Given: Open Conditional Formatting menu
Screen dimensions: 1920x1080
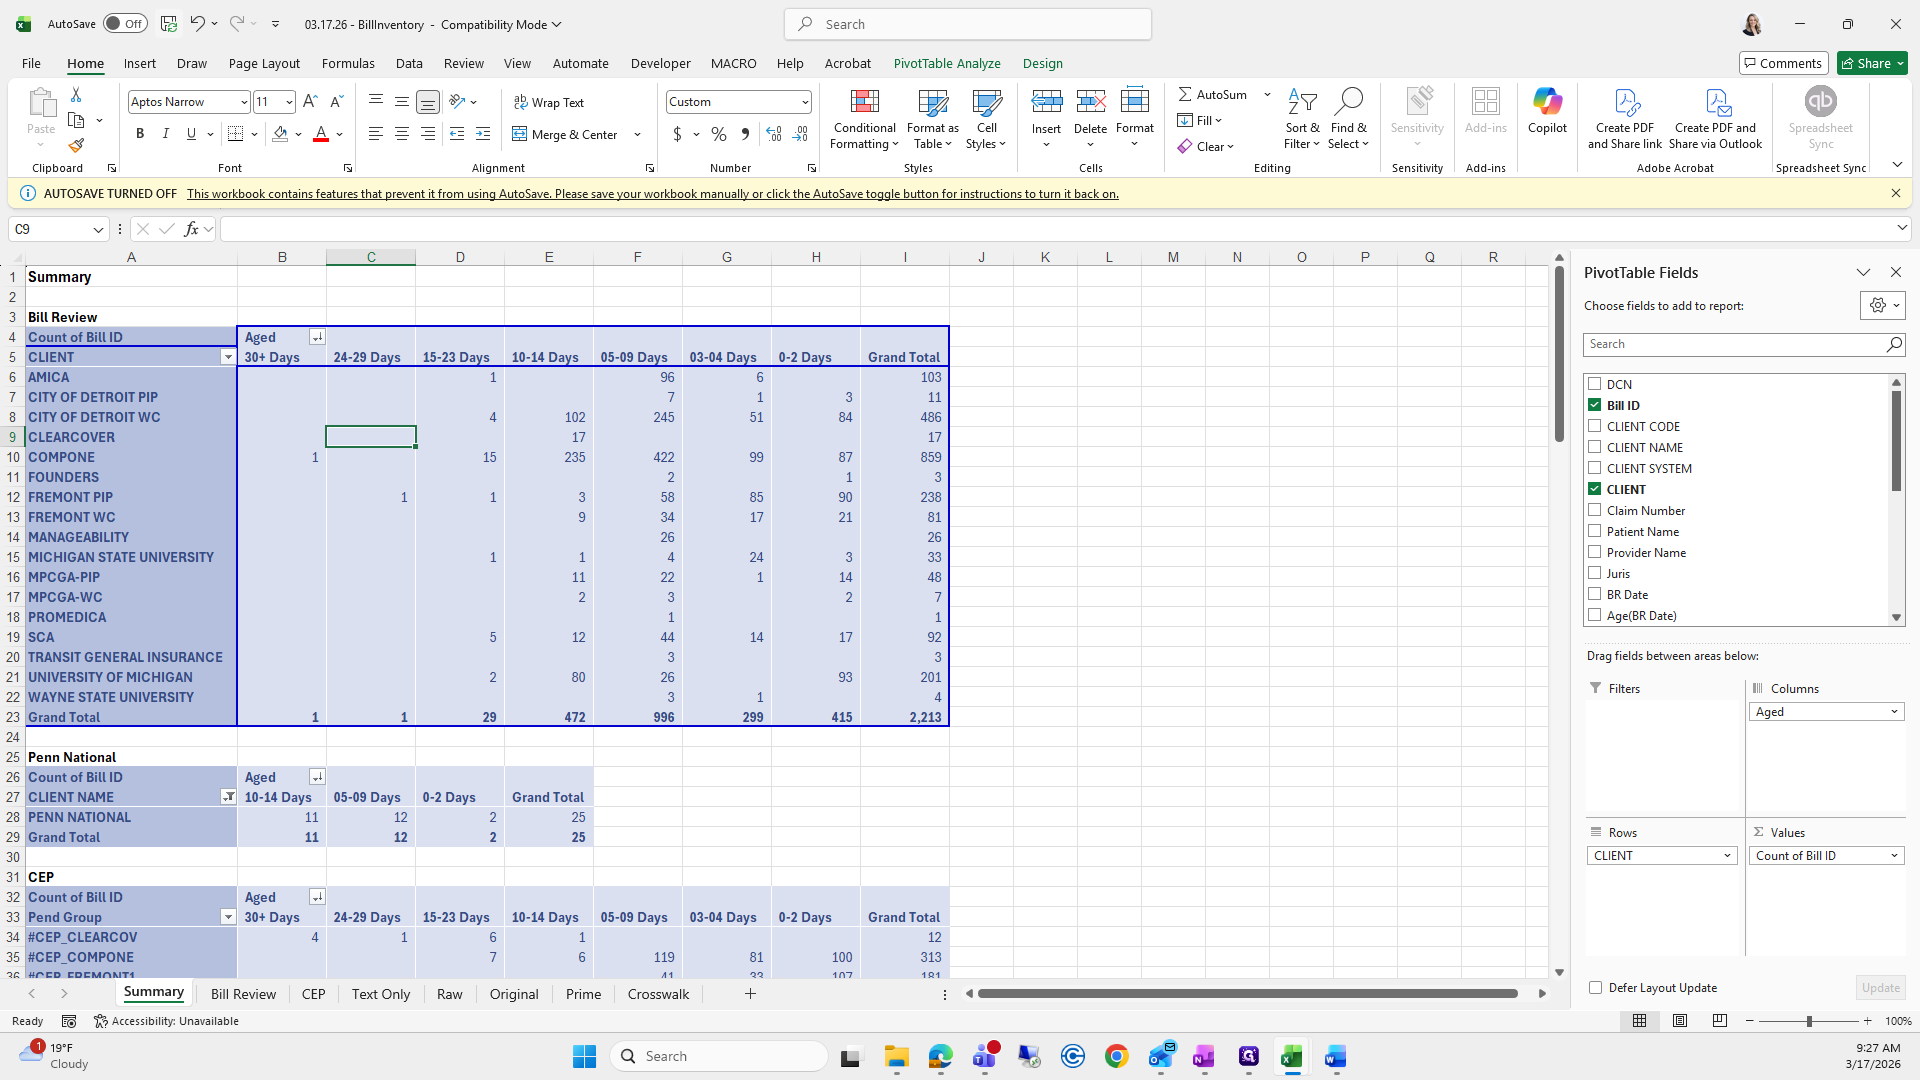Looking at the screenshot, I should [x=864, y=120].
